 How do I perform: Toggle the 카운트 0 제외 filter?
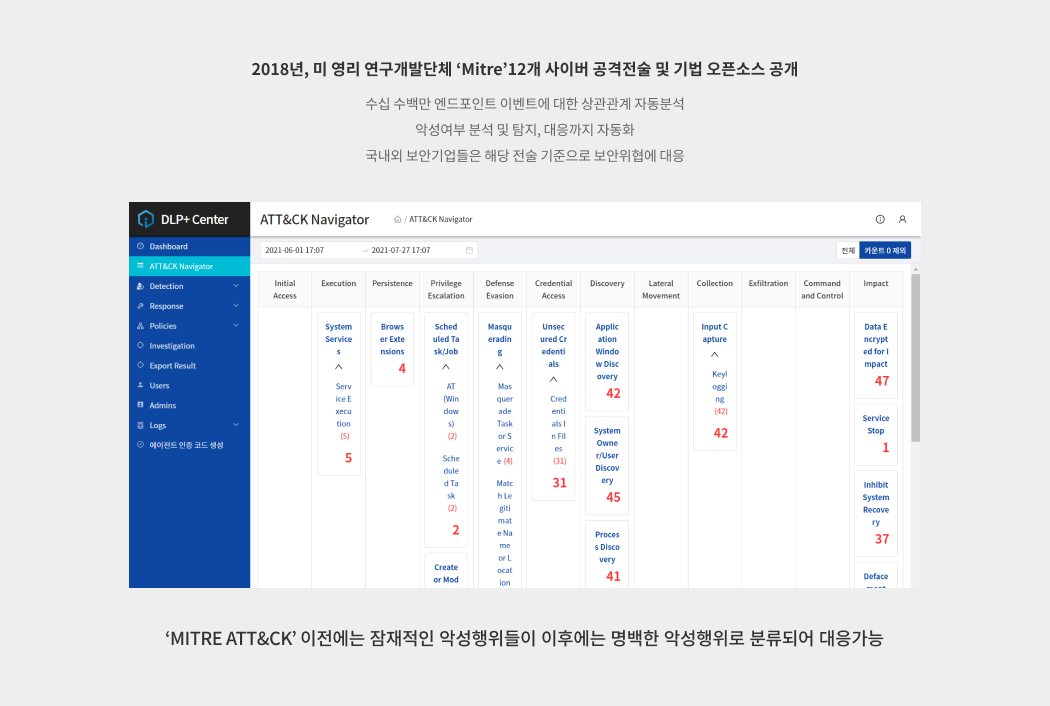point(885,250)
